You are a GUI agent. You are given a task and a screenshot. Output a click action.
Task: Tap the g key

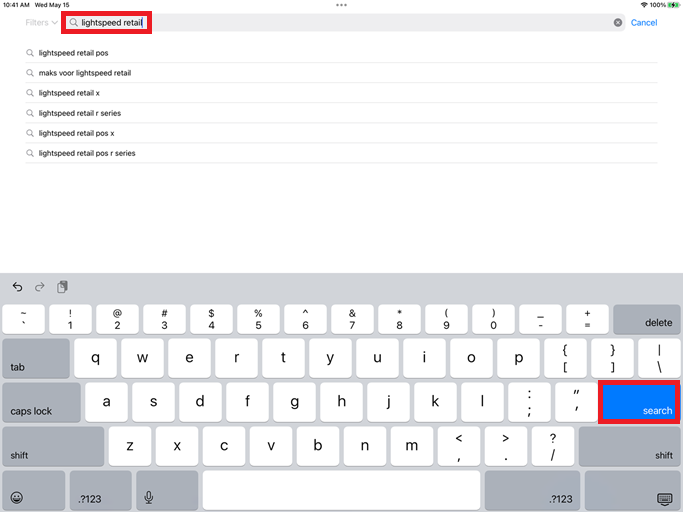pos(294,402)
